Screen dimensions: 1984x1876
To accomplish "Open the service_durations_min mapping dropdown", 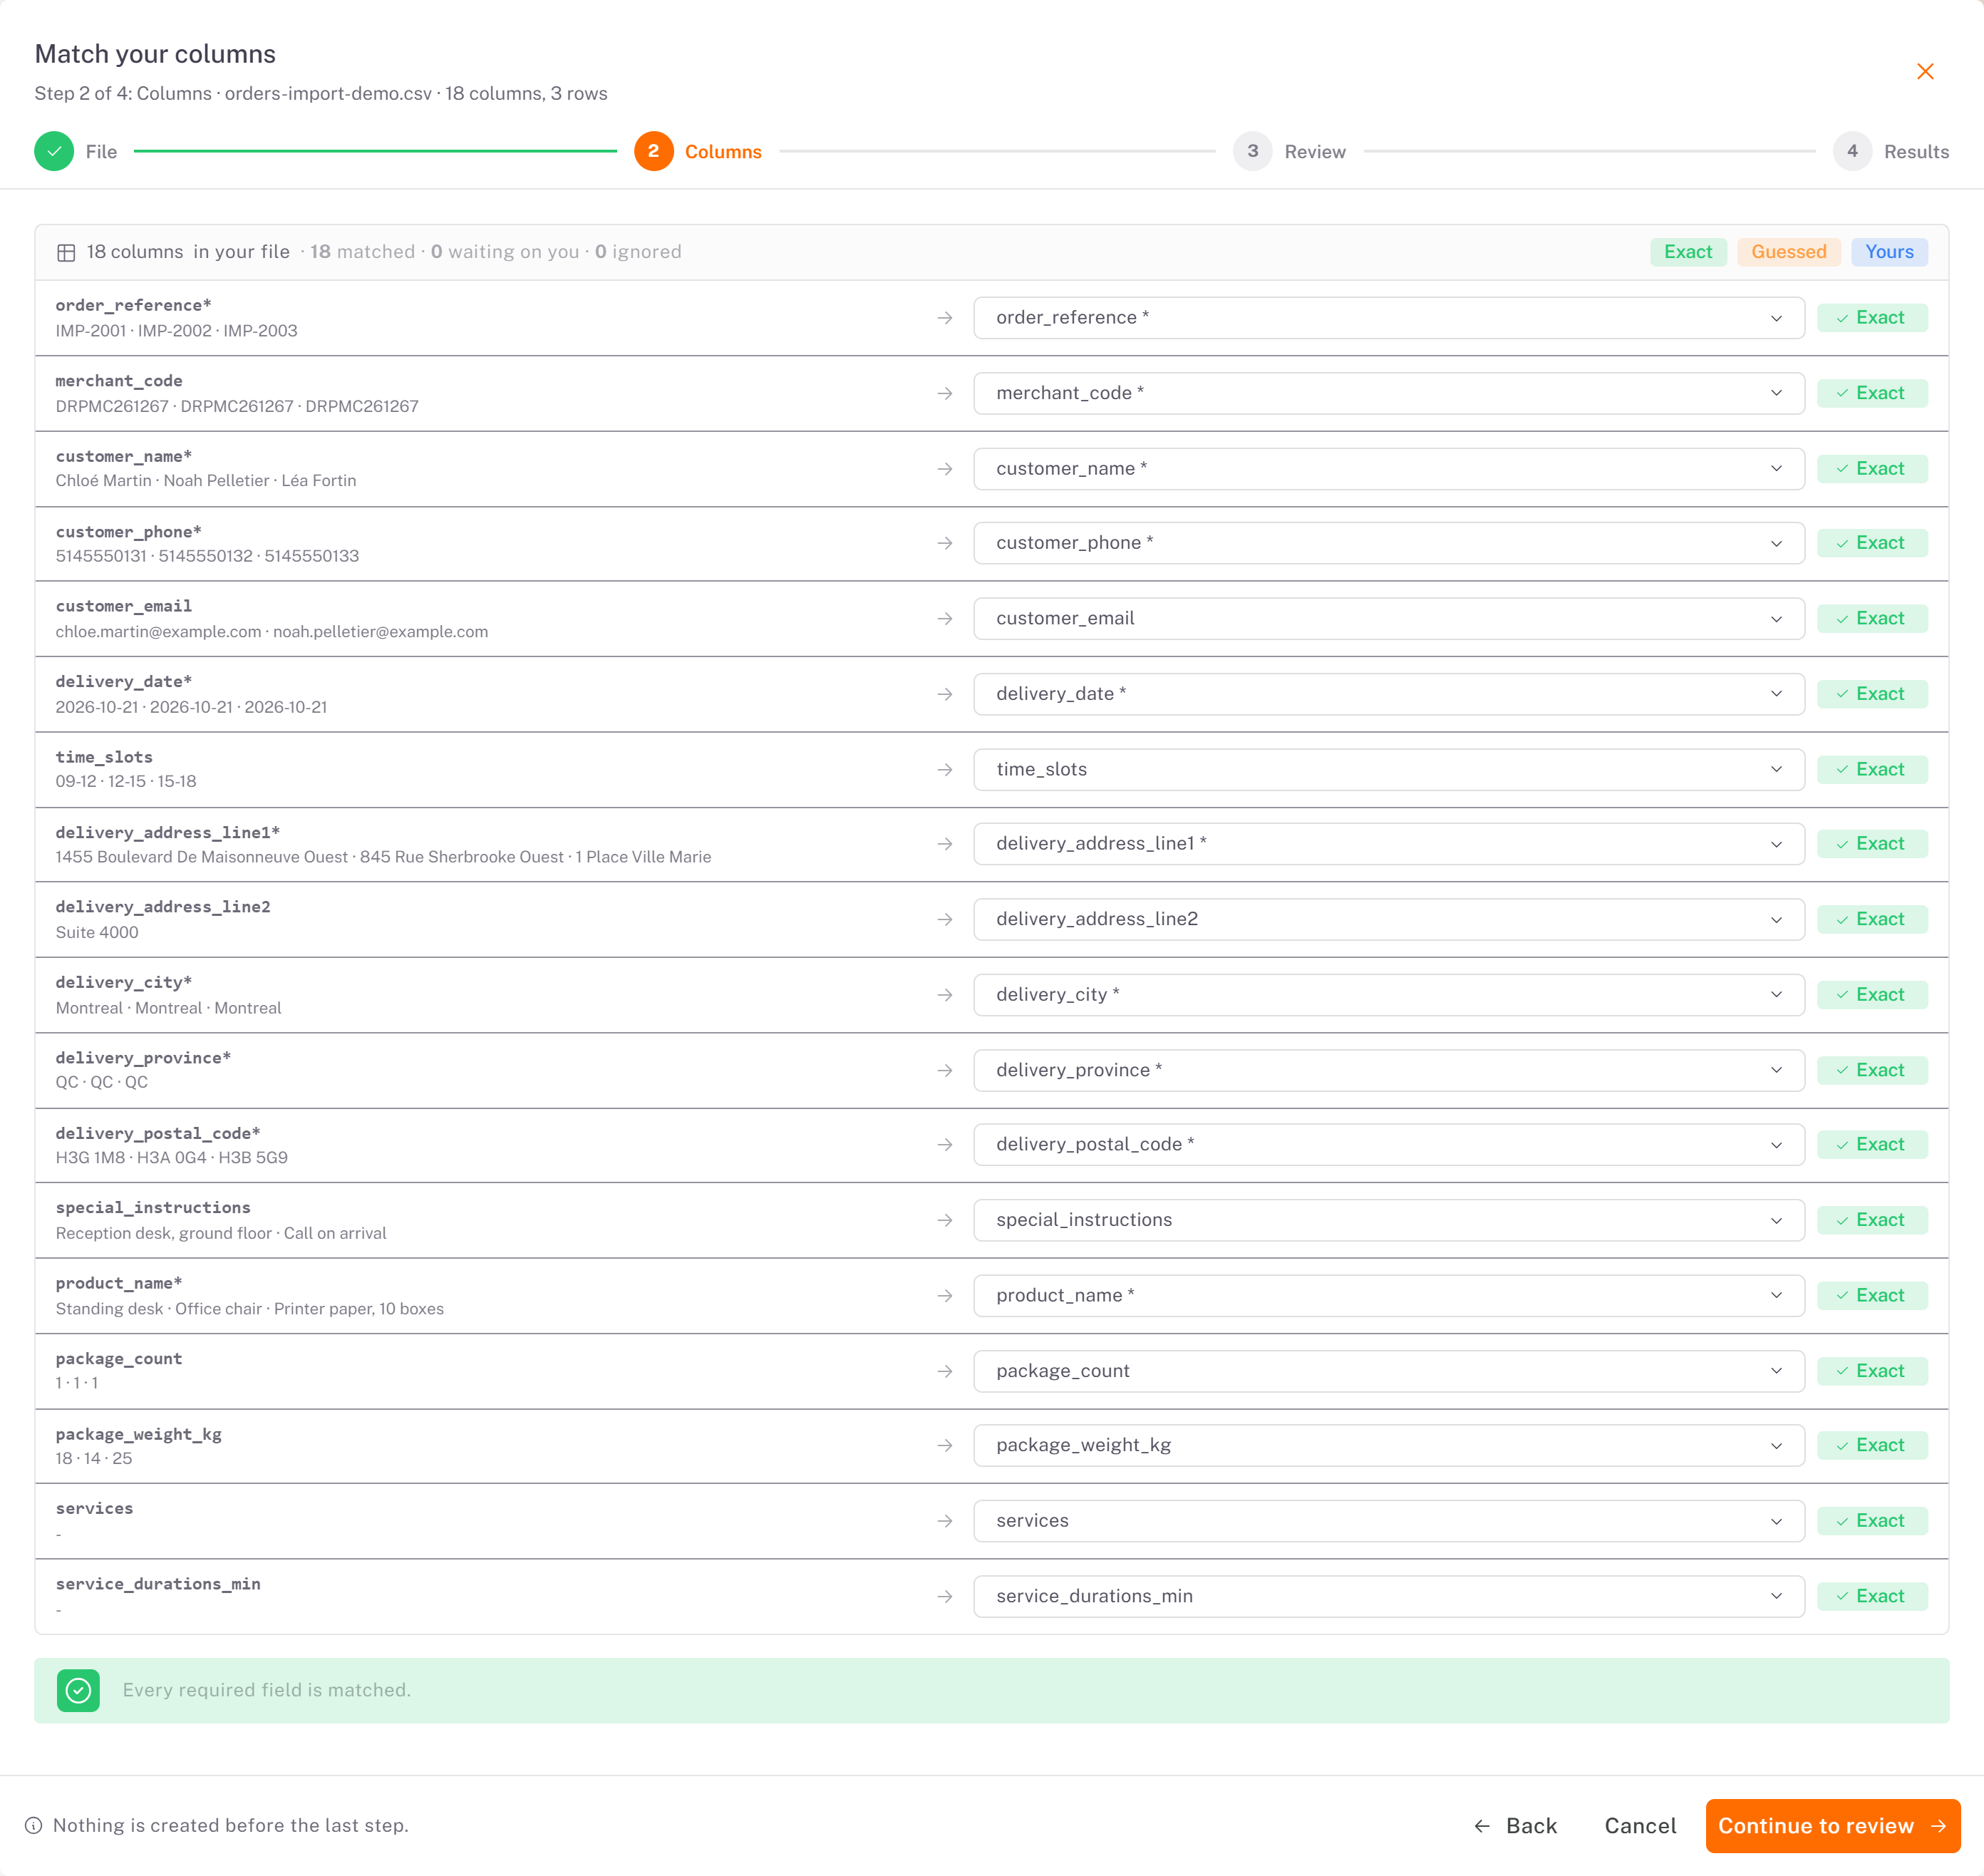I will click(x=1389, y=1597).
